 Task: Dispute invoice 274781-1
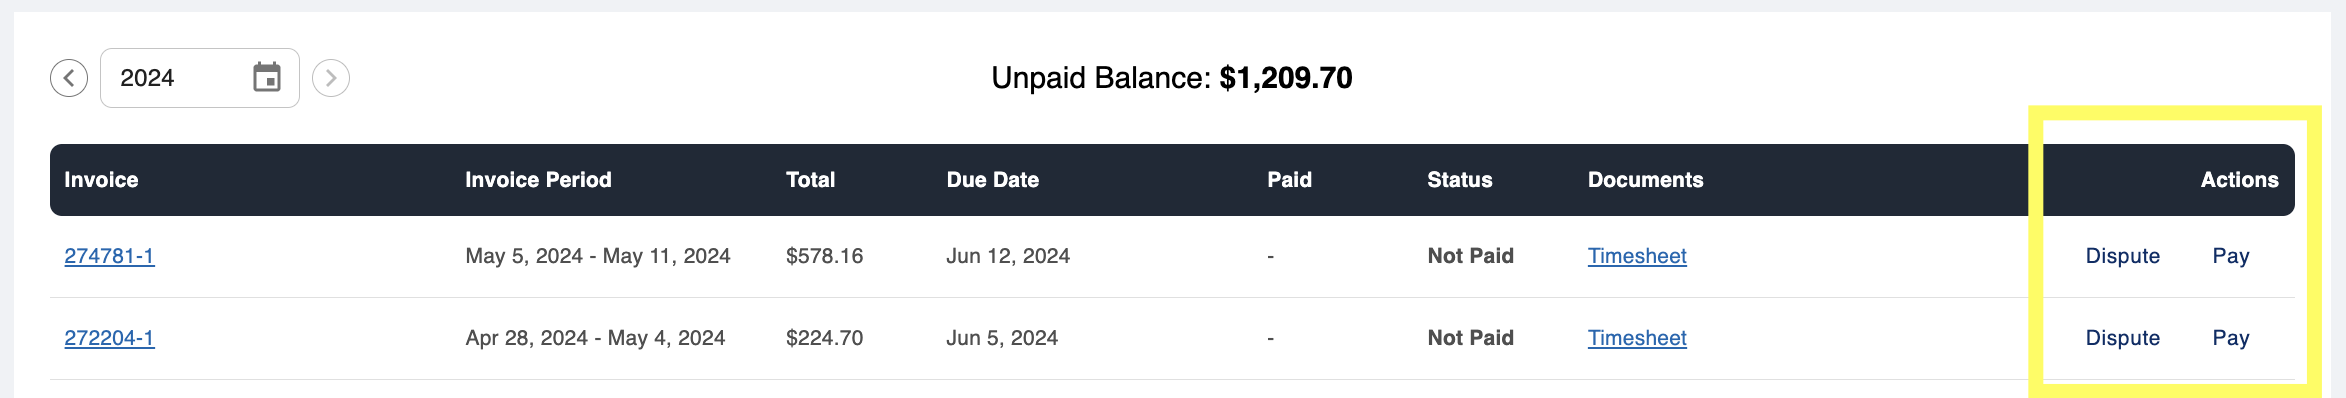pyautogui.click(x=2122, y=256)
